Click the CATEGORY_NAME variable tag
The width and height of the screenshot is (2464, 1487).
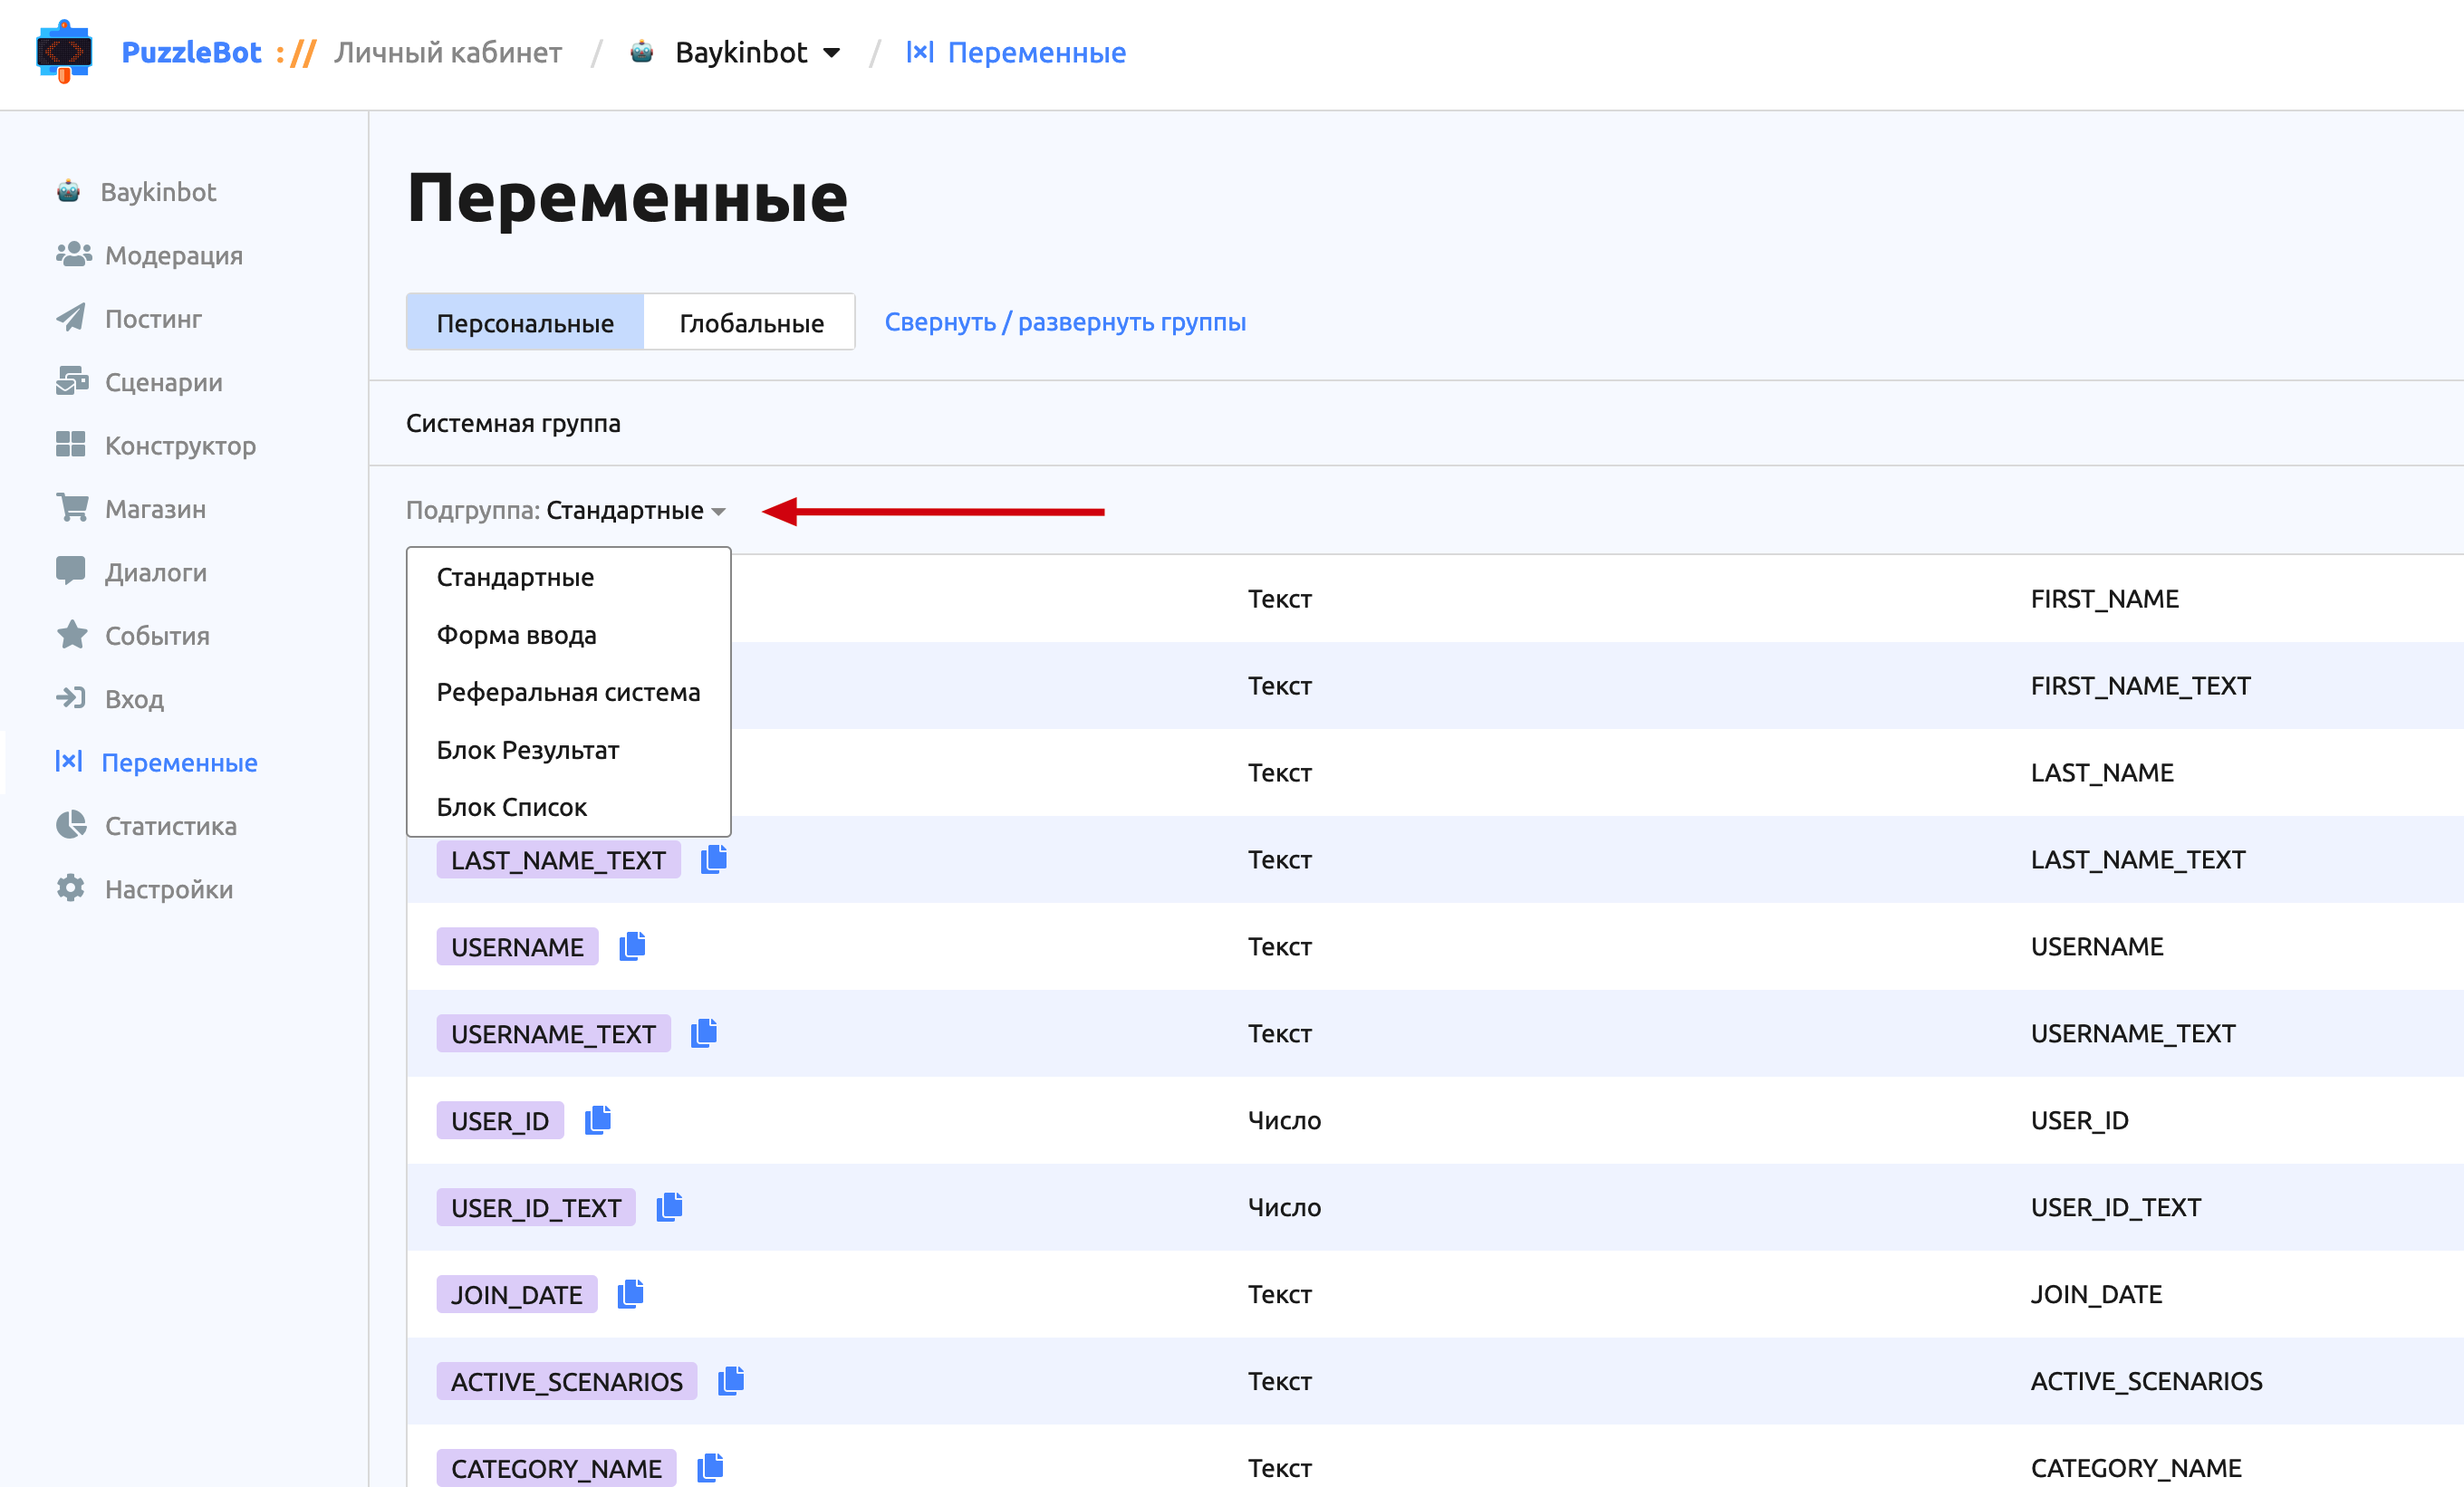tap(556, 1468)
